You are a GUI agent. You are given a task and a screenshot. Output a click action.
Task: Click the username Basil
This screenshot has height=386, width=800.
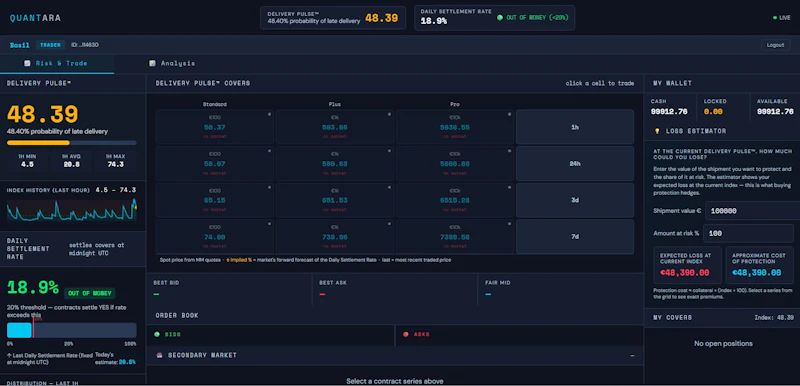tap(20, 45)
